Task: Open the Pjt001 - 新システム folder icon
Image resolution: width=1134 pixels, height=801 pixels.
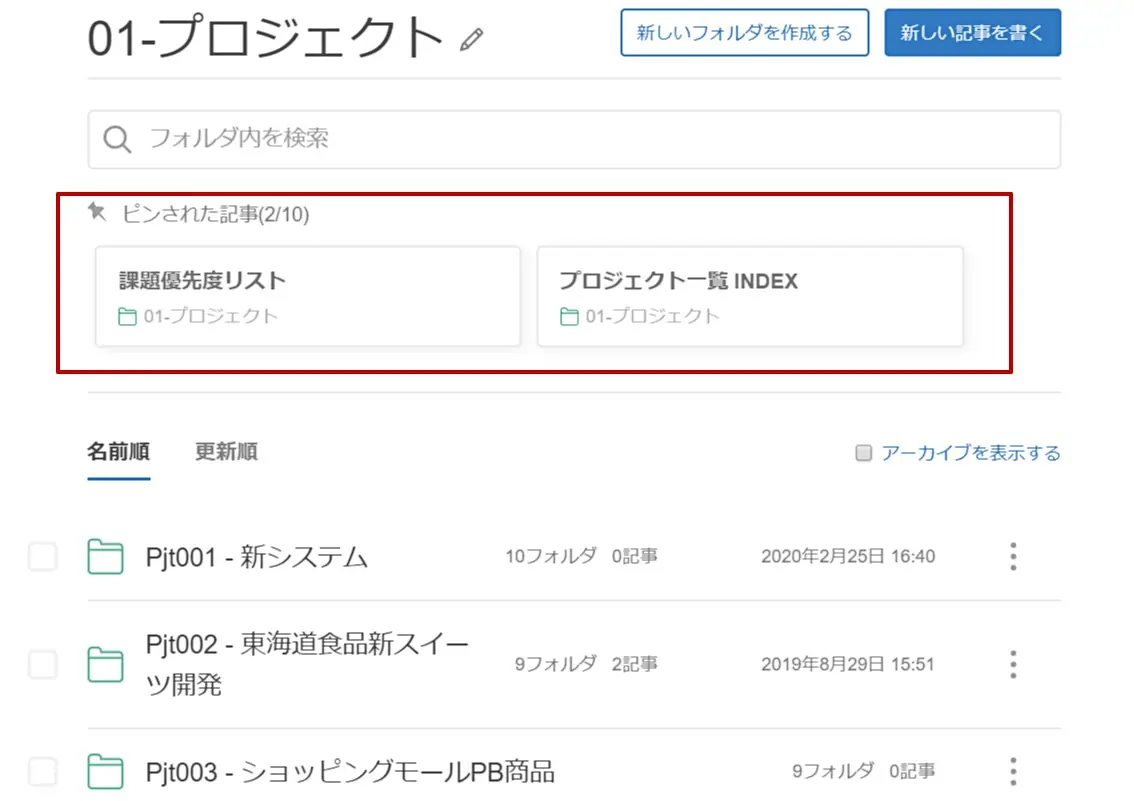Action: tap(106, 557)
